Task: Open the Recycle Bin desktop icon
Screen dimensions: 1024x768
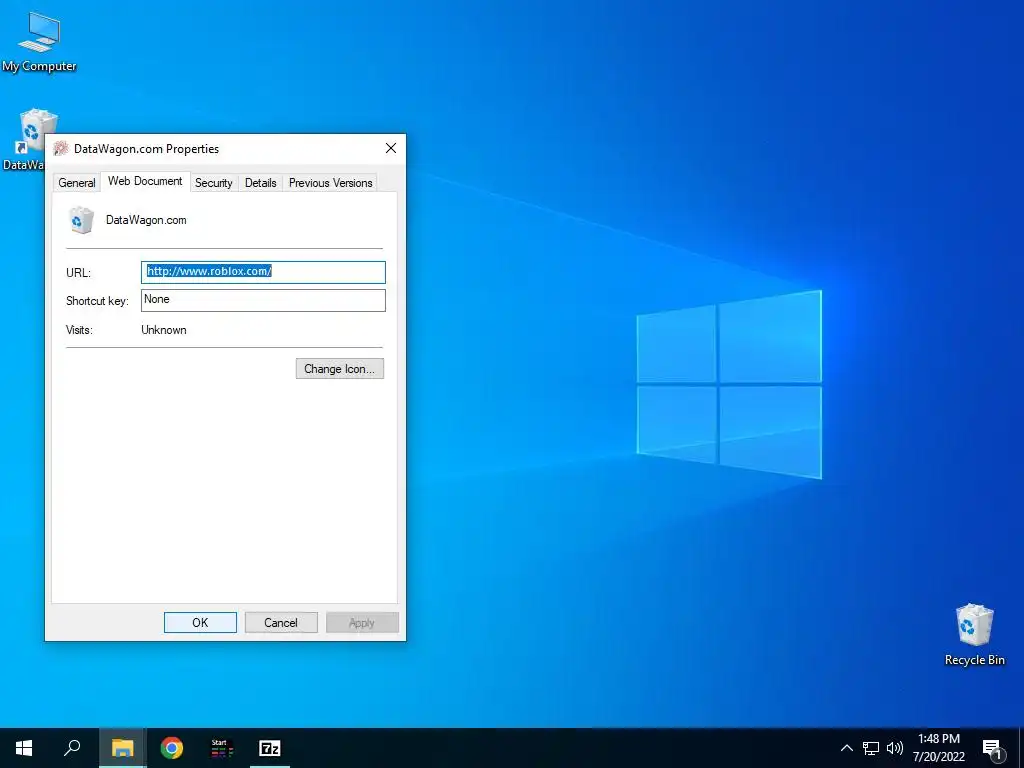Action: (x=974, y=634)
